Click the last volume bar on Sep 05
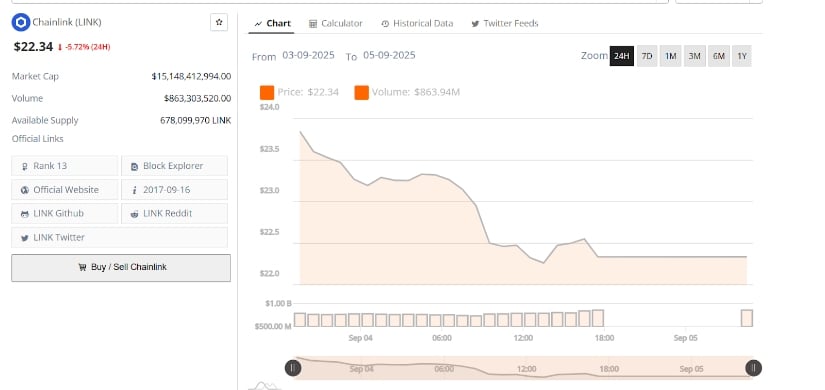The width and height of the screenshot is (825, 390). pos(747,318)
